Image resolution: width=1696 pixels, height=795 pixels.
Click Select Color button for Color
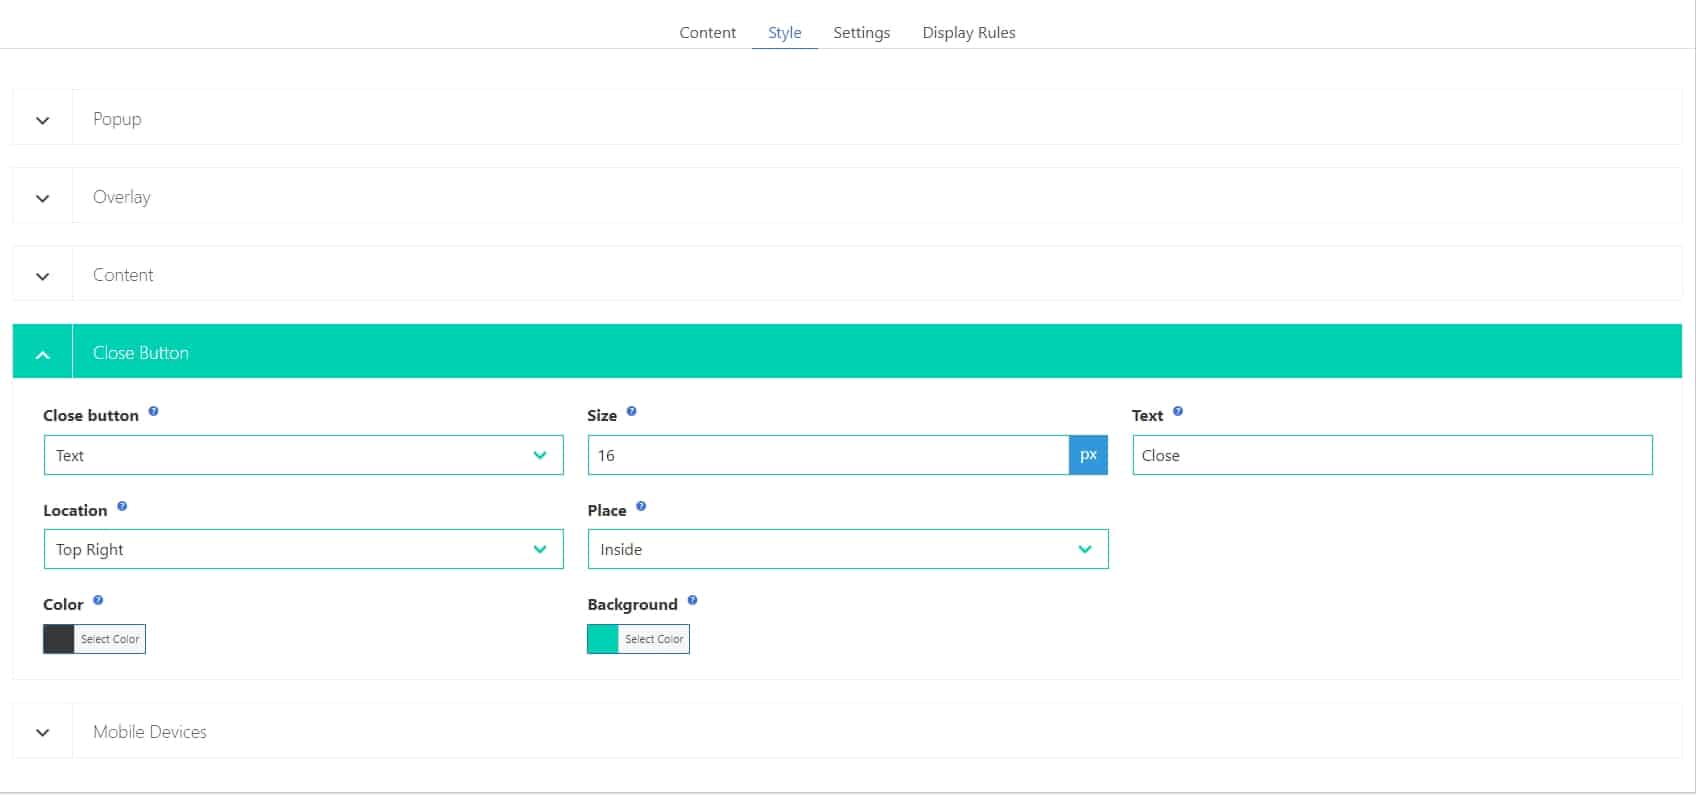coord(110,639)
